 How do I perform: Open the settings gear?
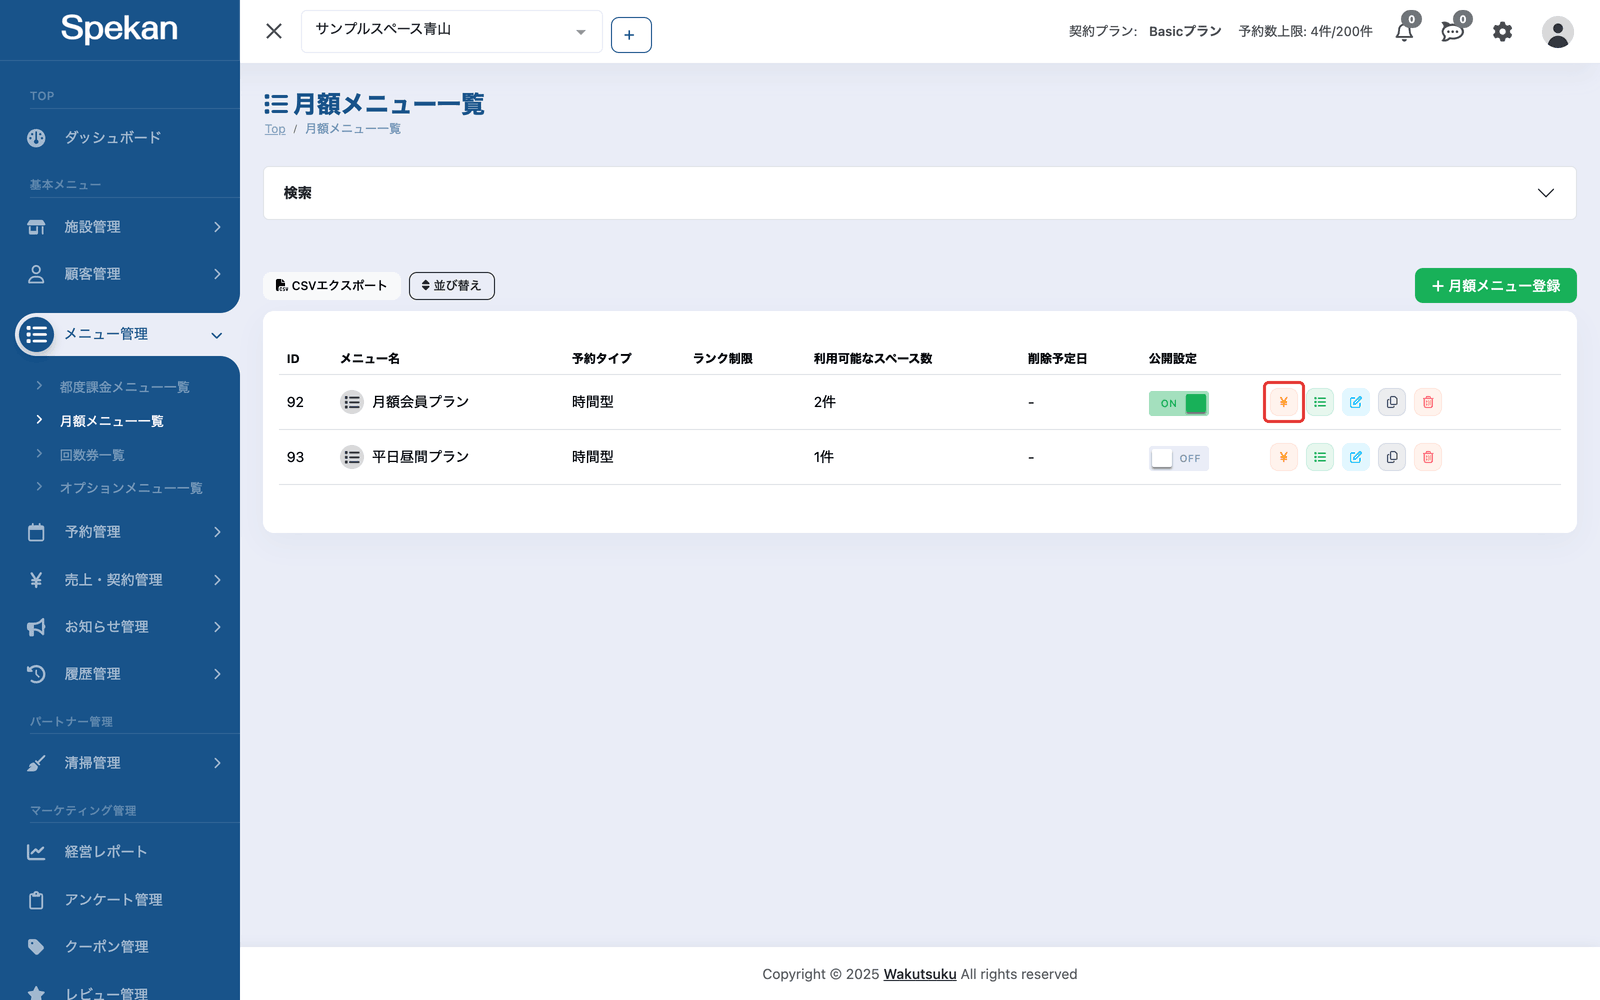[x=1503, y=32]
